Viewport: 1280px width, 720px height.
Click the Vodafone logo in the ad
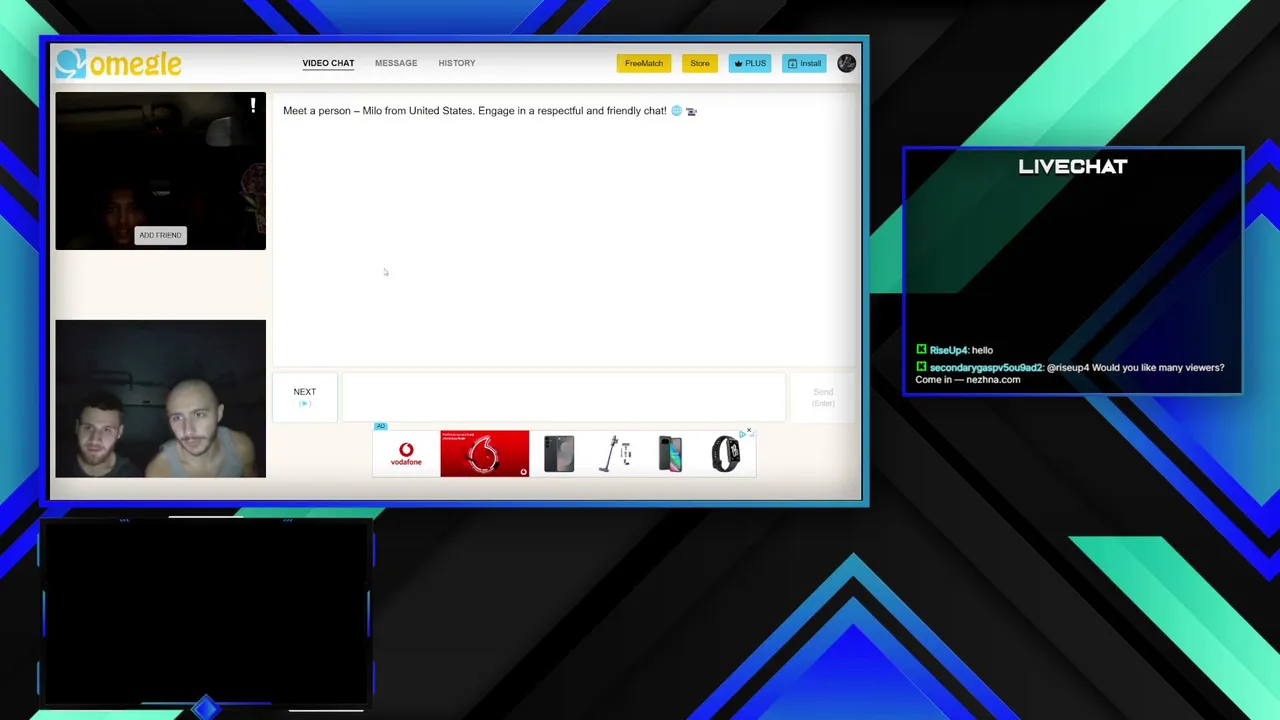406,454
